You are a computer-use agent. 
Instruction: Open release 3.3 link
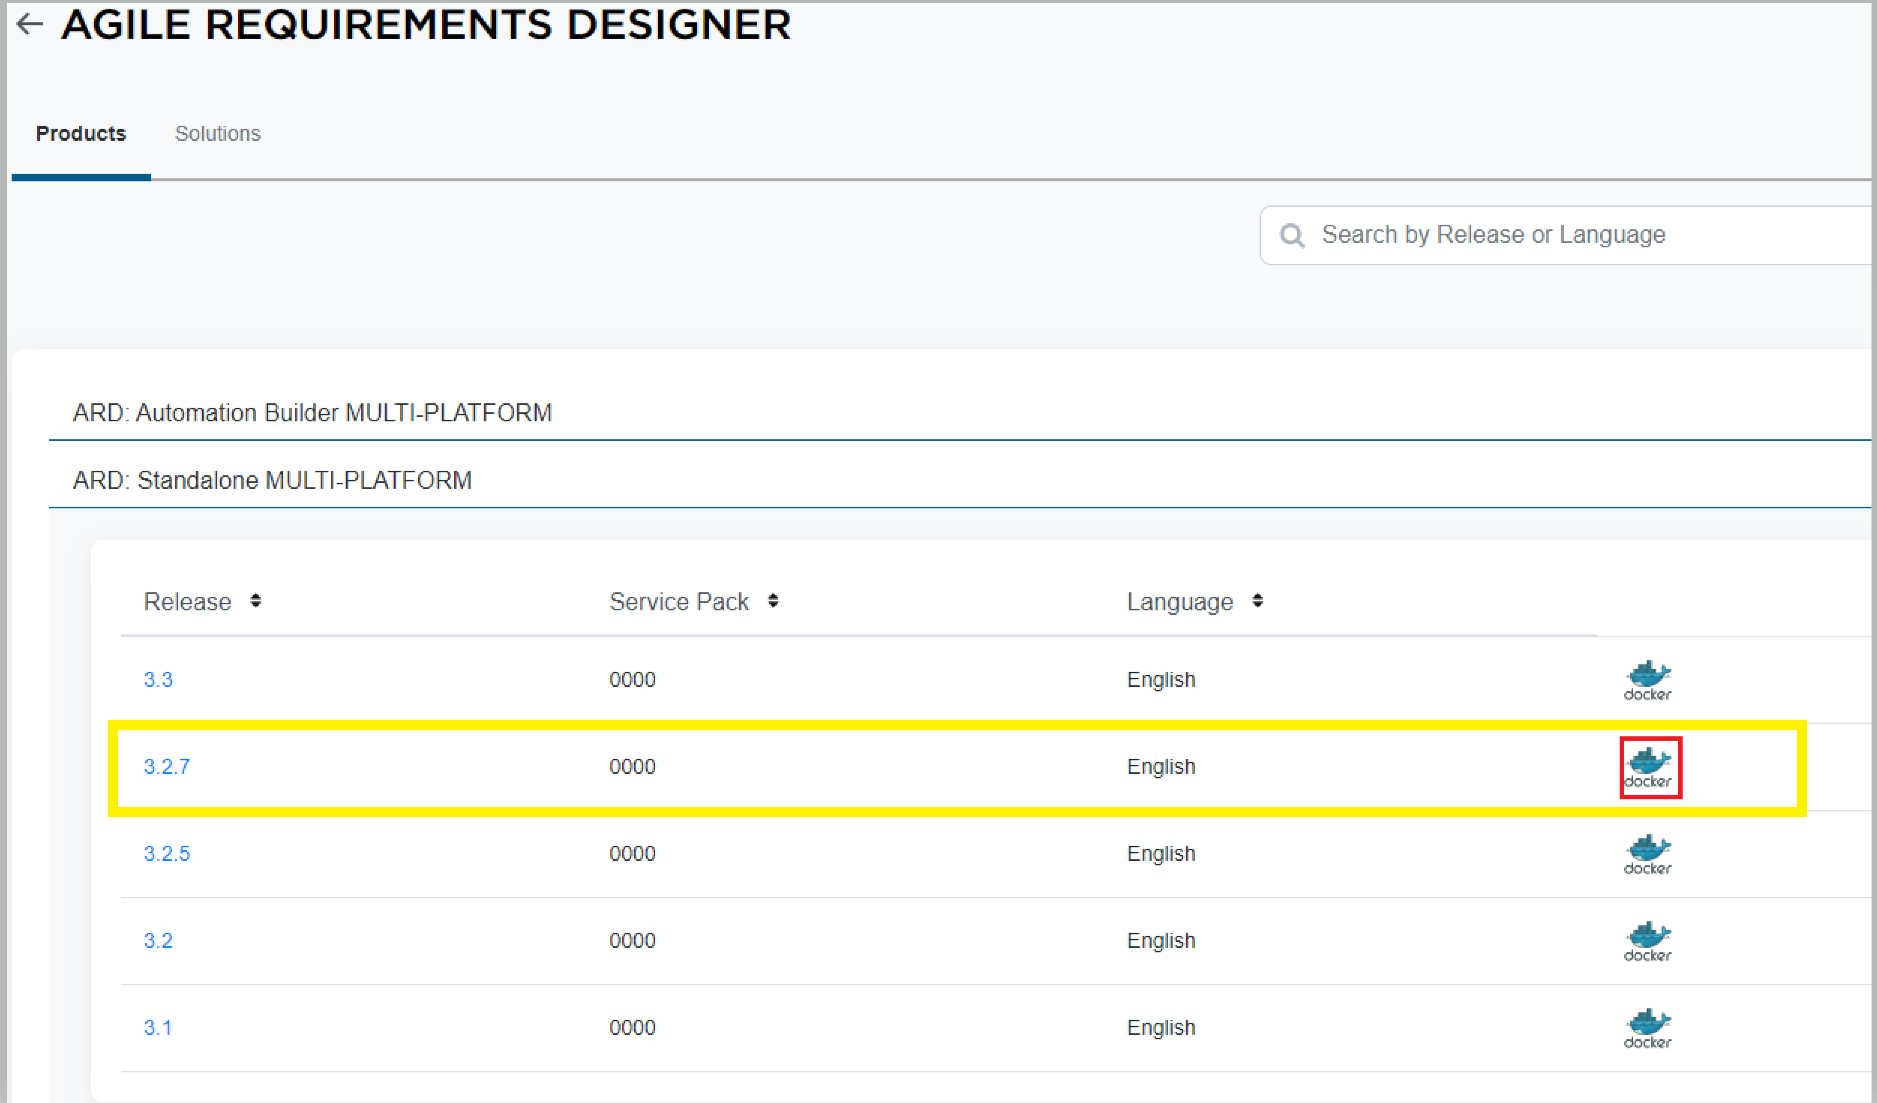pos(158,680)
